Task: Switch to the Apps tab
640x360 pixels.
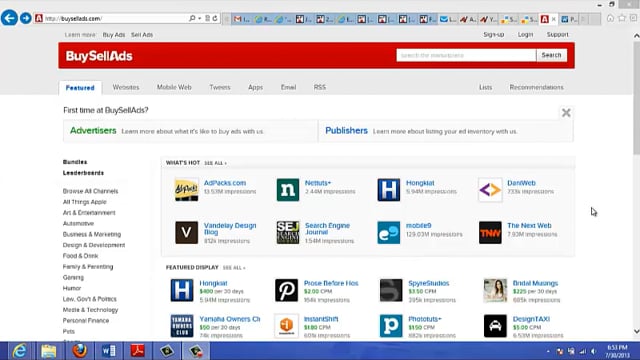Action: coord(256,87)
